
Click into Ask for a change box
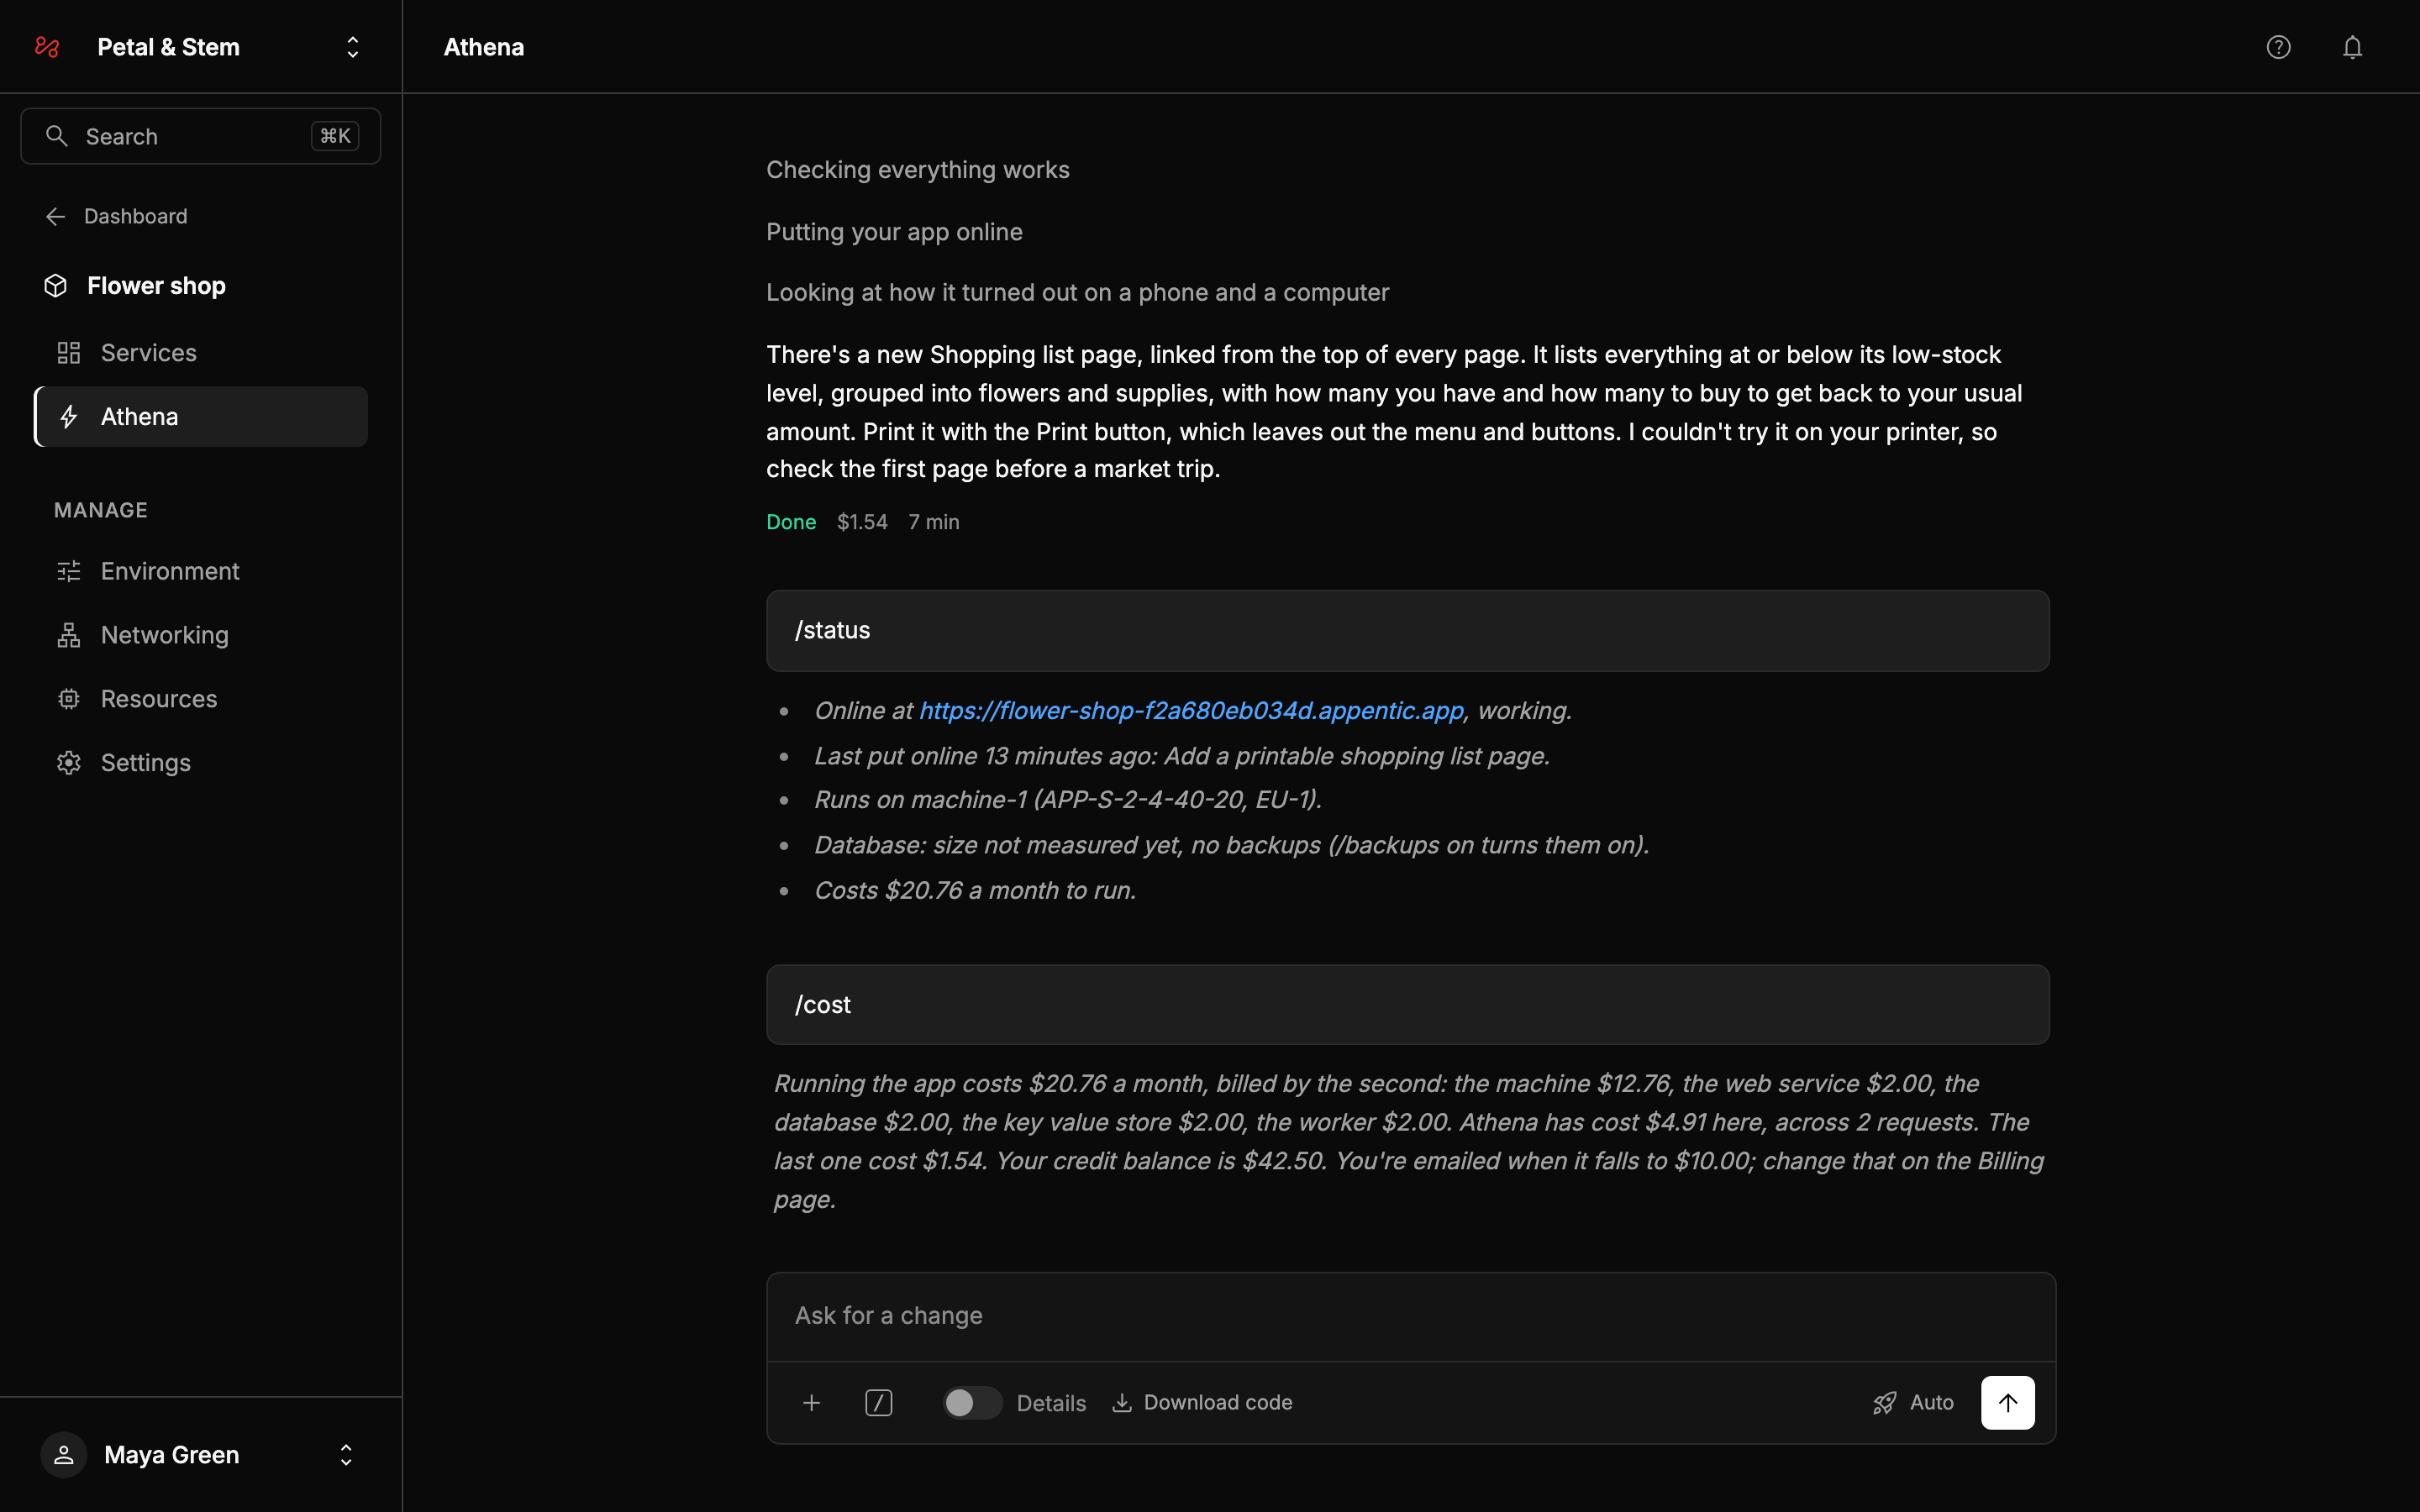[x=1410, y=1316]
